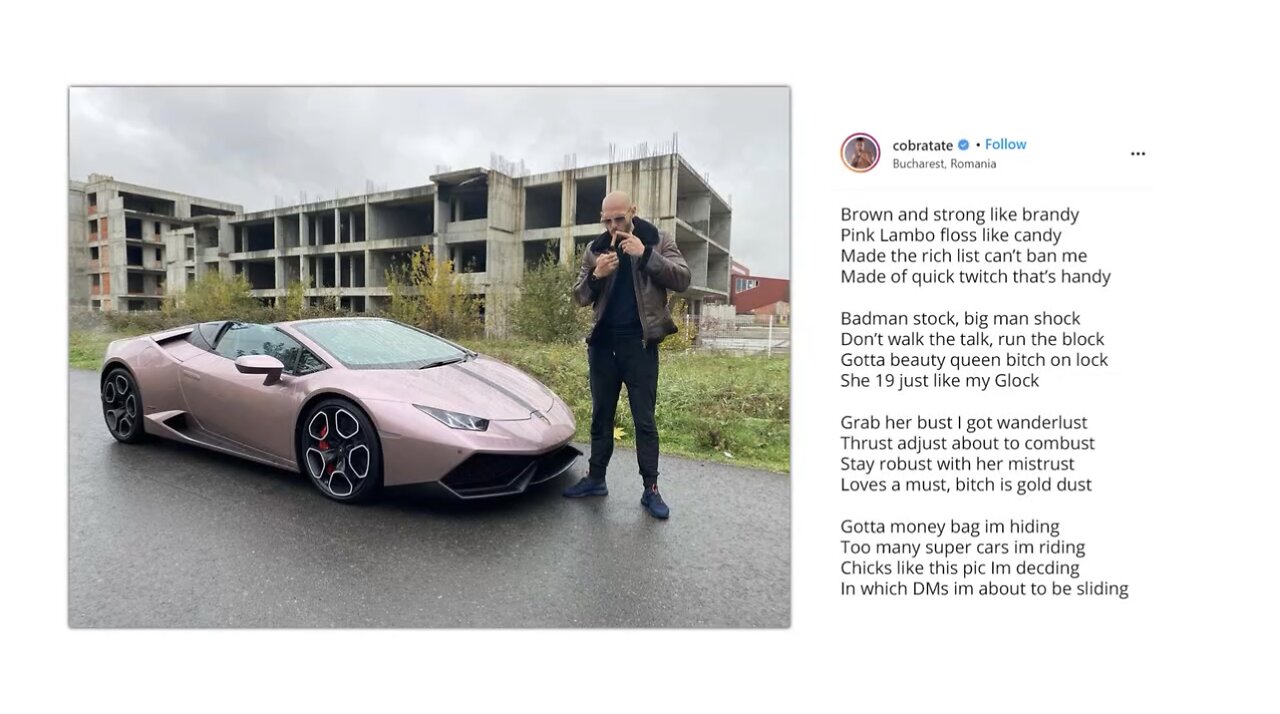Viewport: 1280px width, 714px height.
Task: Open the pink Lamborghini post photo
Action: 429,357
